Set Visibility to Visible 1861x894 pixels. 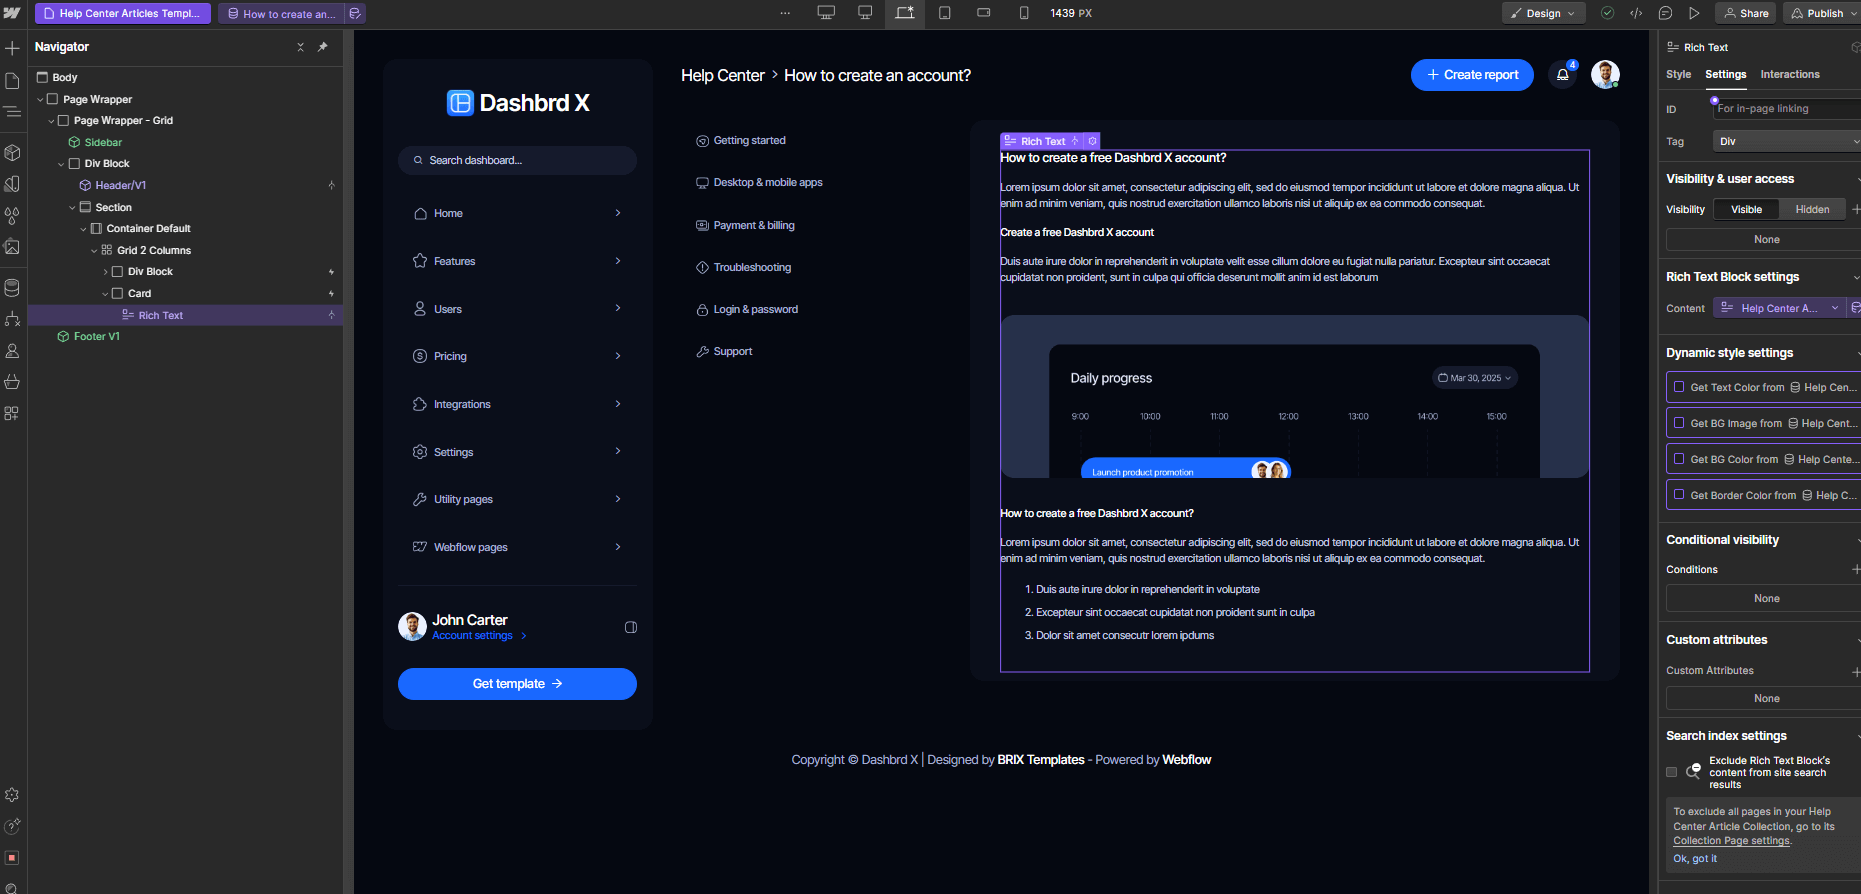[1747, 209]
